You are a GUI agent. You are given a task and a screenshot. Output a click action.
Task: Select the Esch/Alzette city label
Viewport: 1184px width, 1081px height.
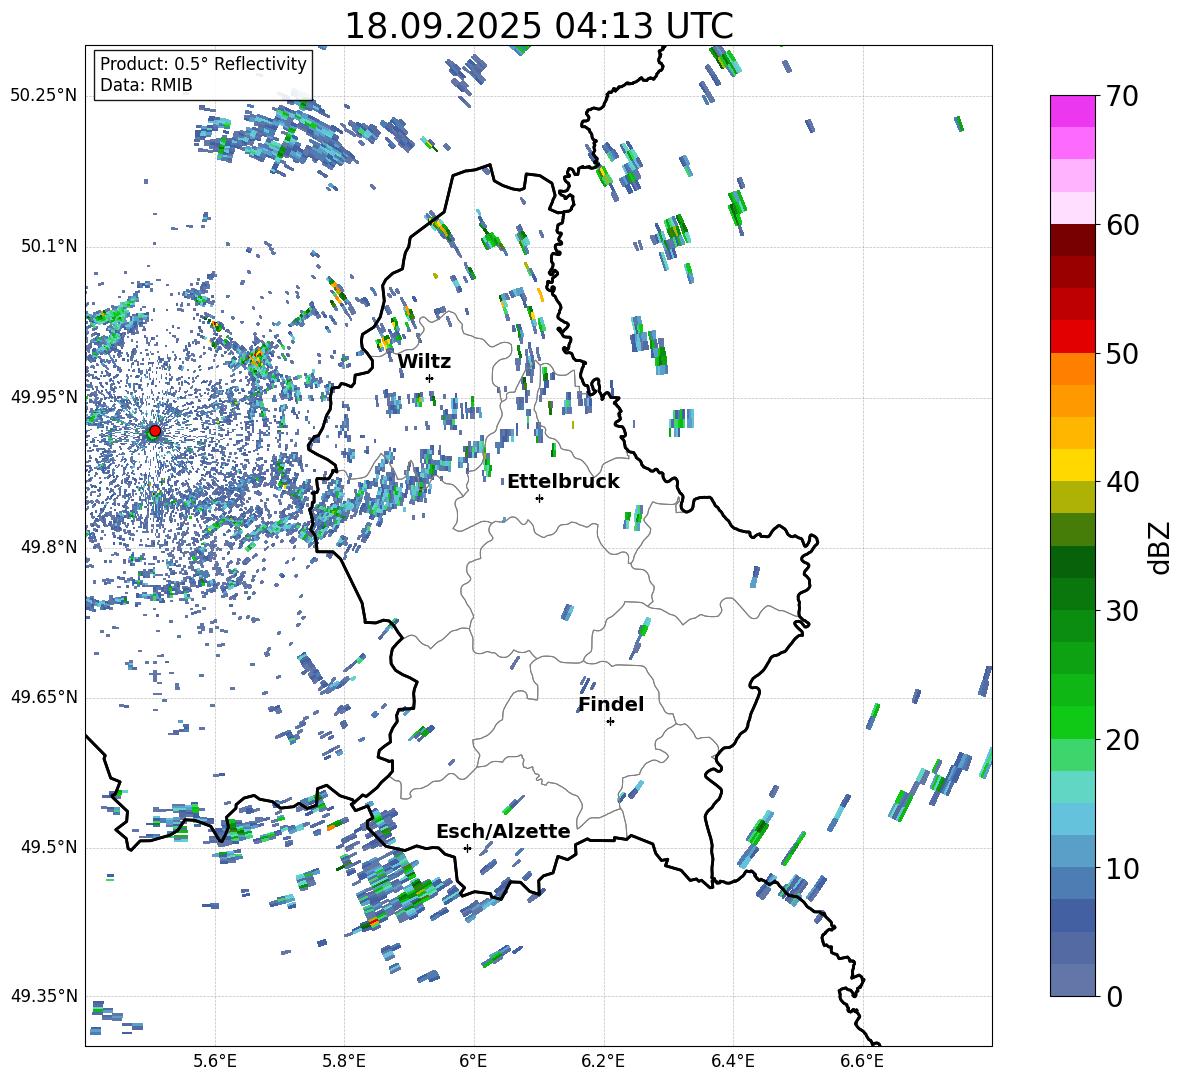[503, 831]
